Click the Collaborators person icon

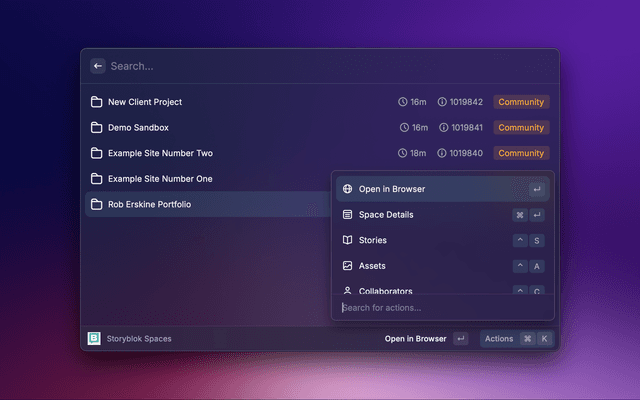(x=347, y=290)
